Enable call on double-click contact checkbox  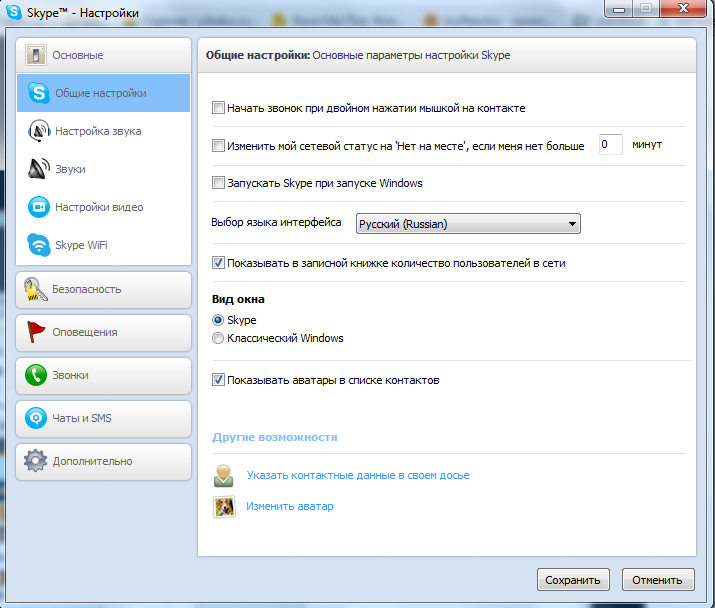(x=218, y=108)
